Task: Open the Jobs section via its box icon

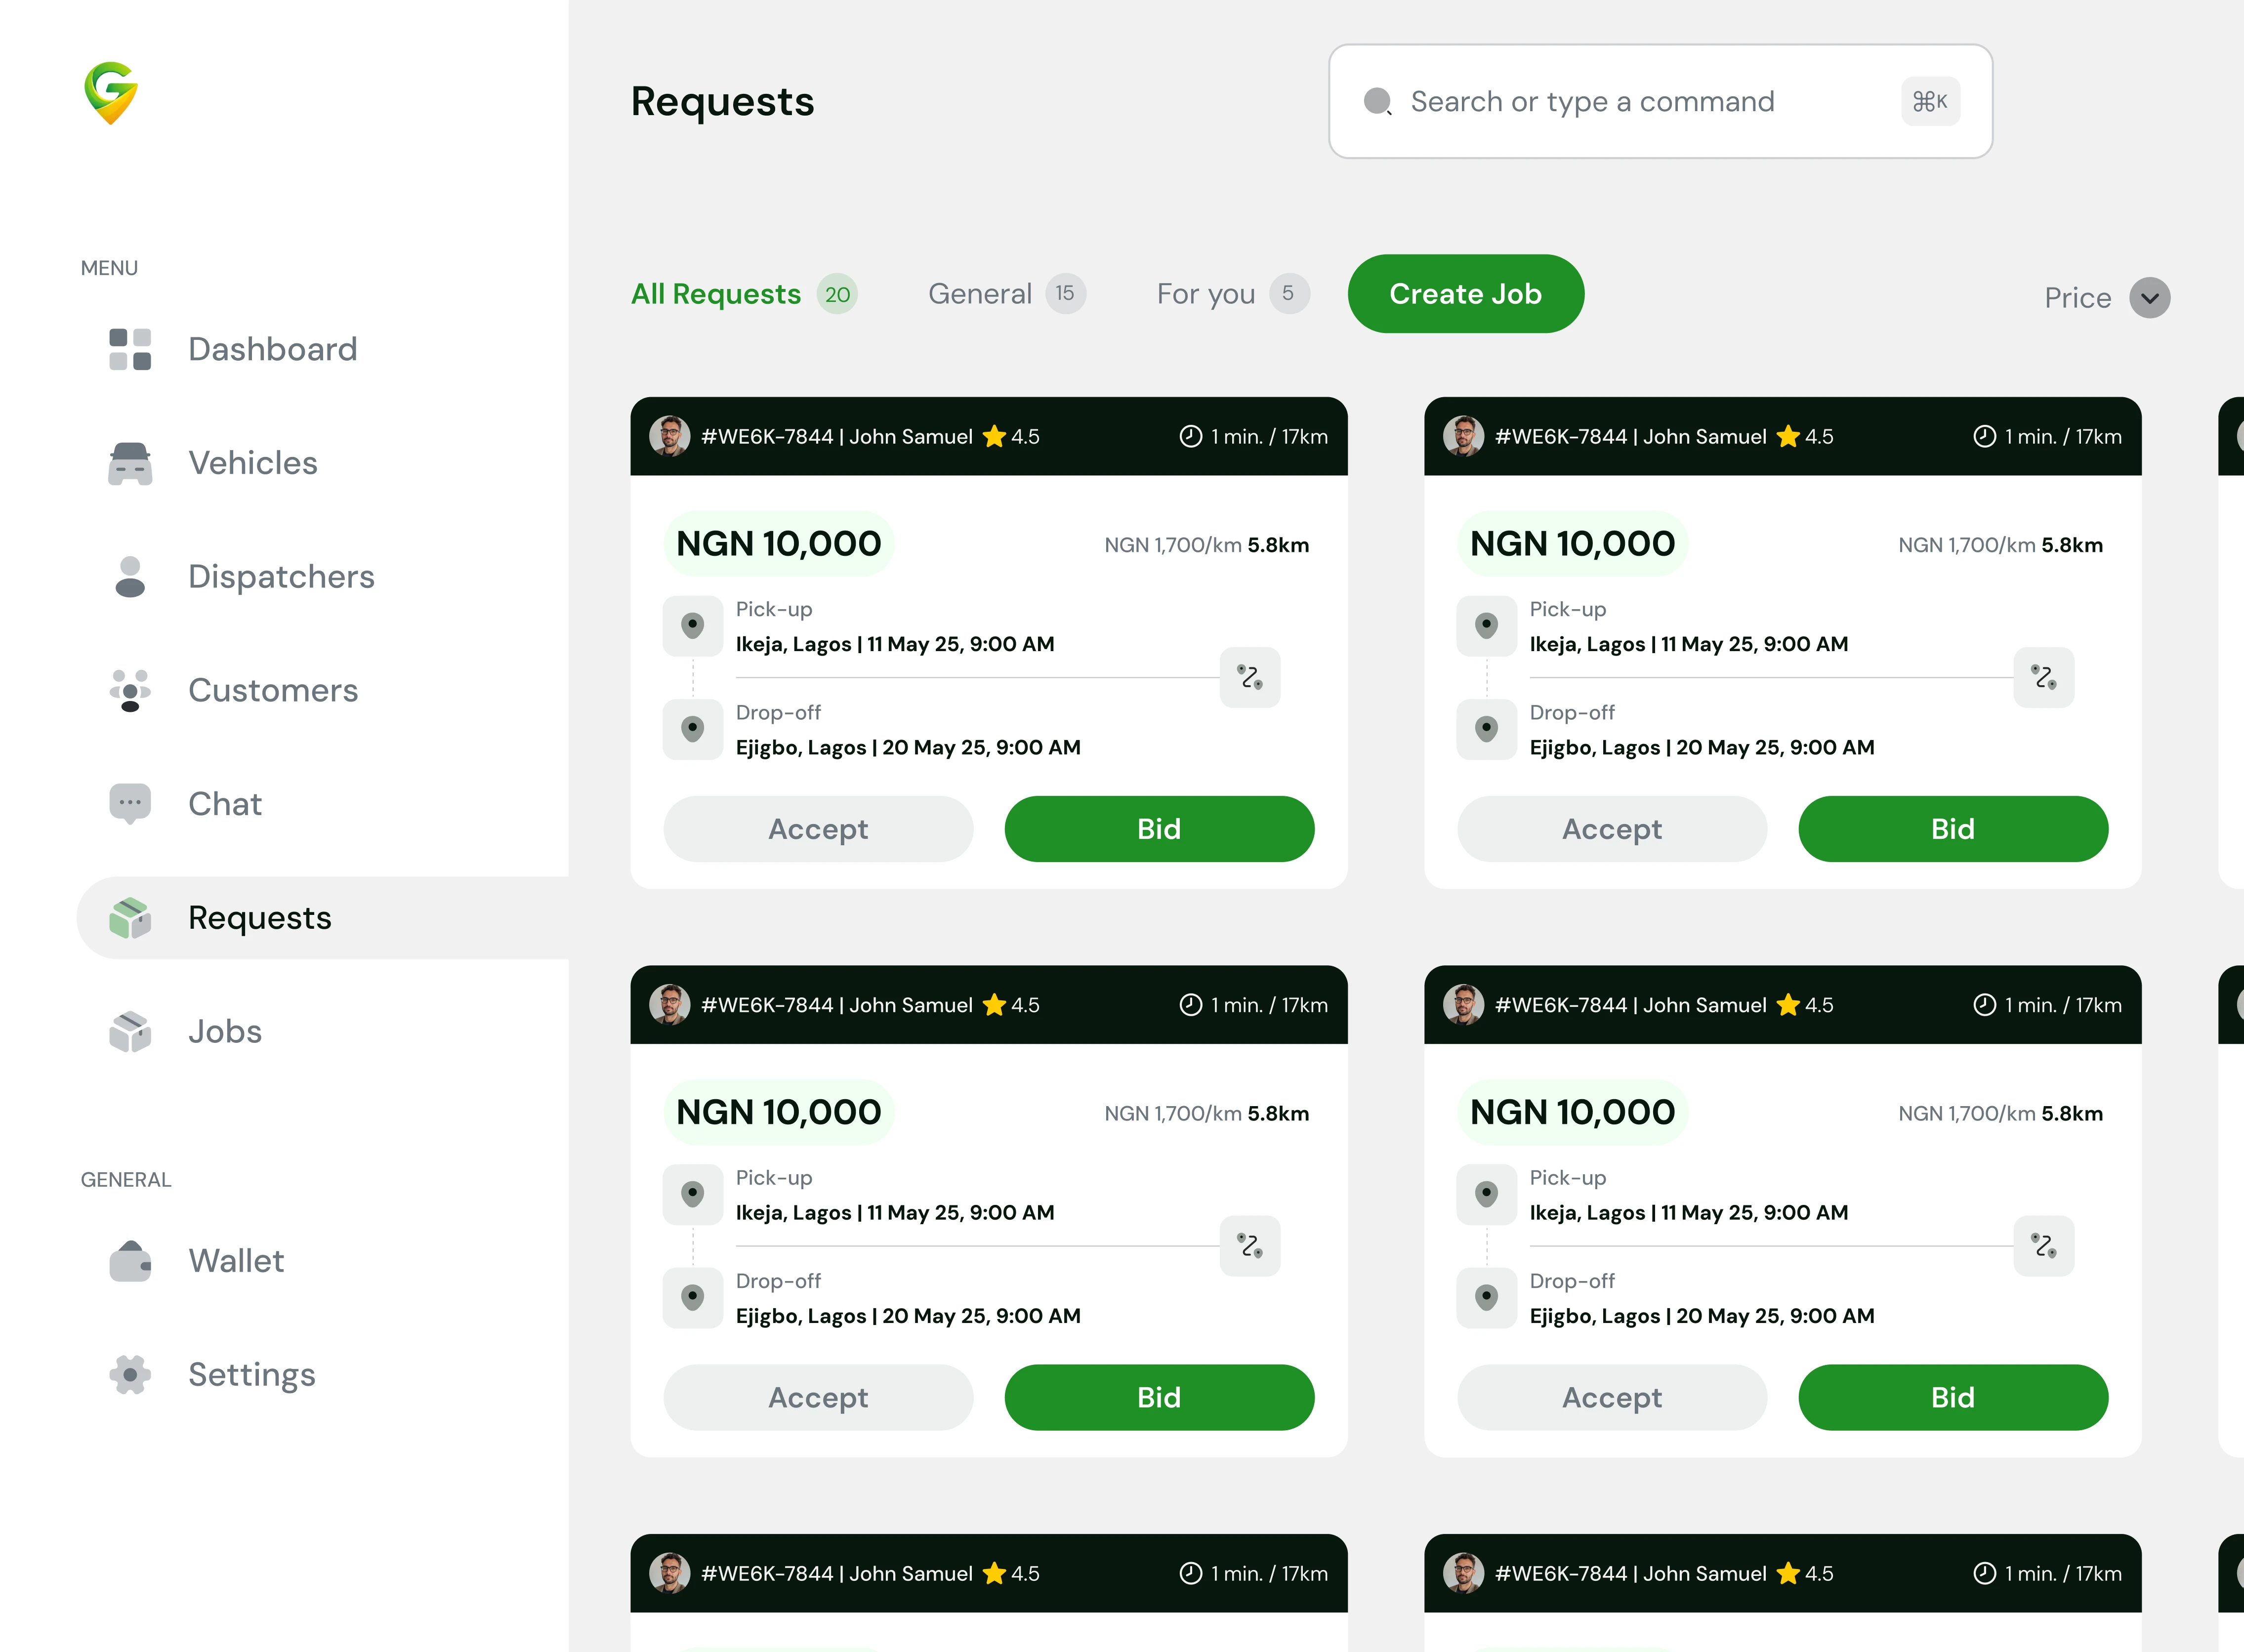Action: [x=129, y=1031]
